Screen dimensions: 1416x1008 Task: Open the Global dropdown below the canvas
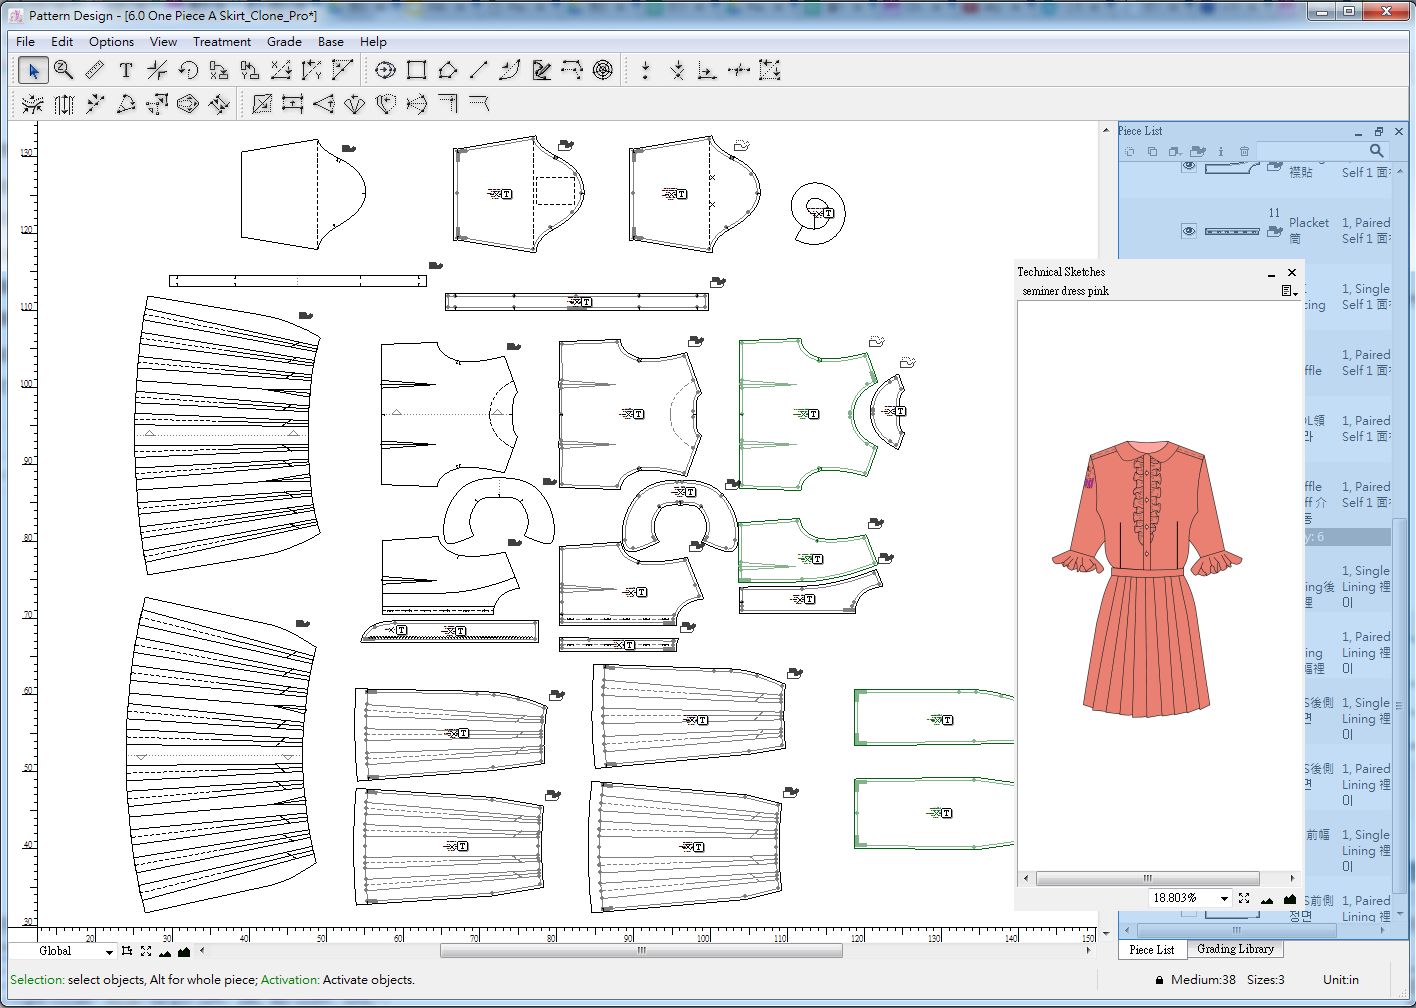point(109,951)
